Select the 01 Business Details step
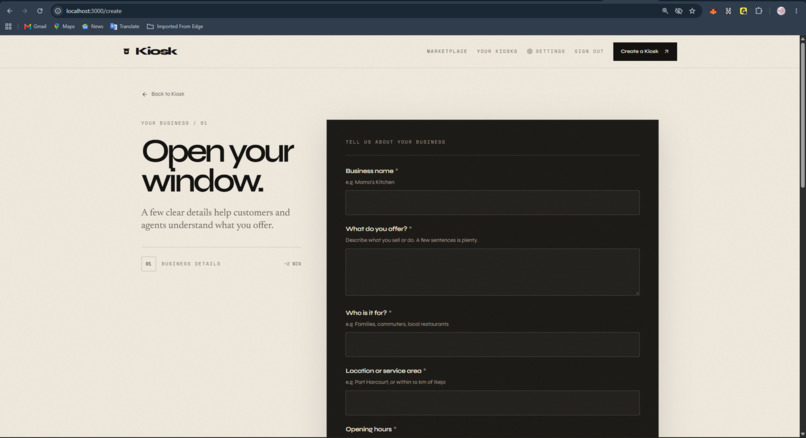The height and width of the screenshot is (438, 806). 221,264
